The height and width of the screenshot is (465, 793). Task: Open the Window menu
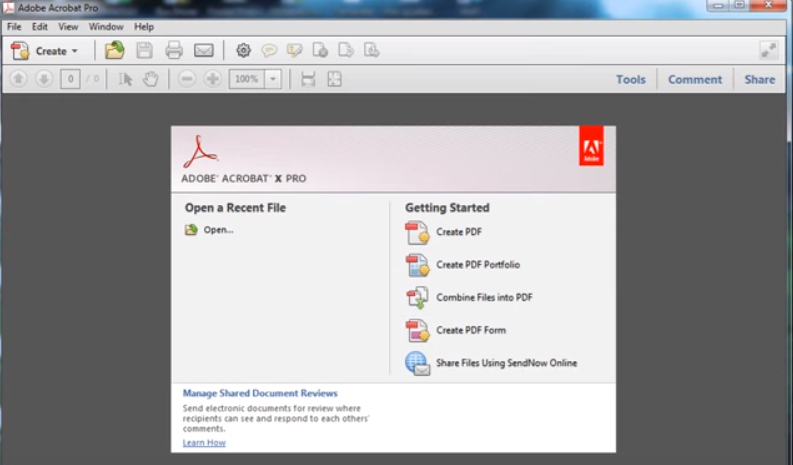click(x=106, y=27)
